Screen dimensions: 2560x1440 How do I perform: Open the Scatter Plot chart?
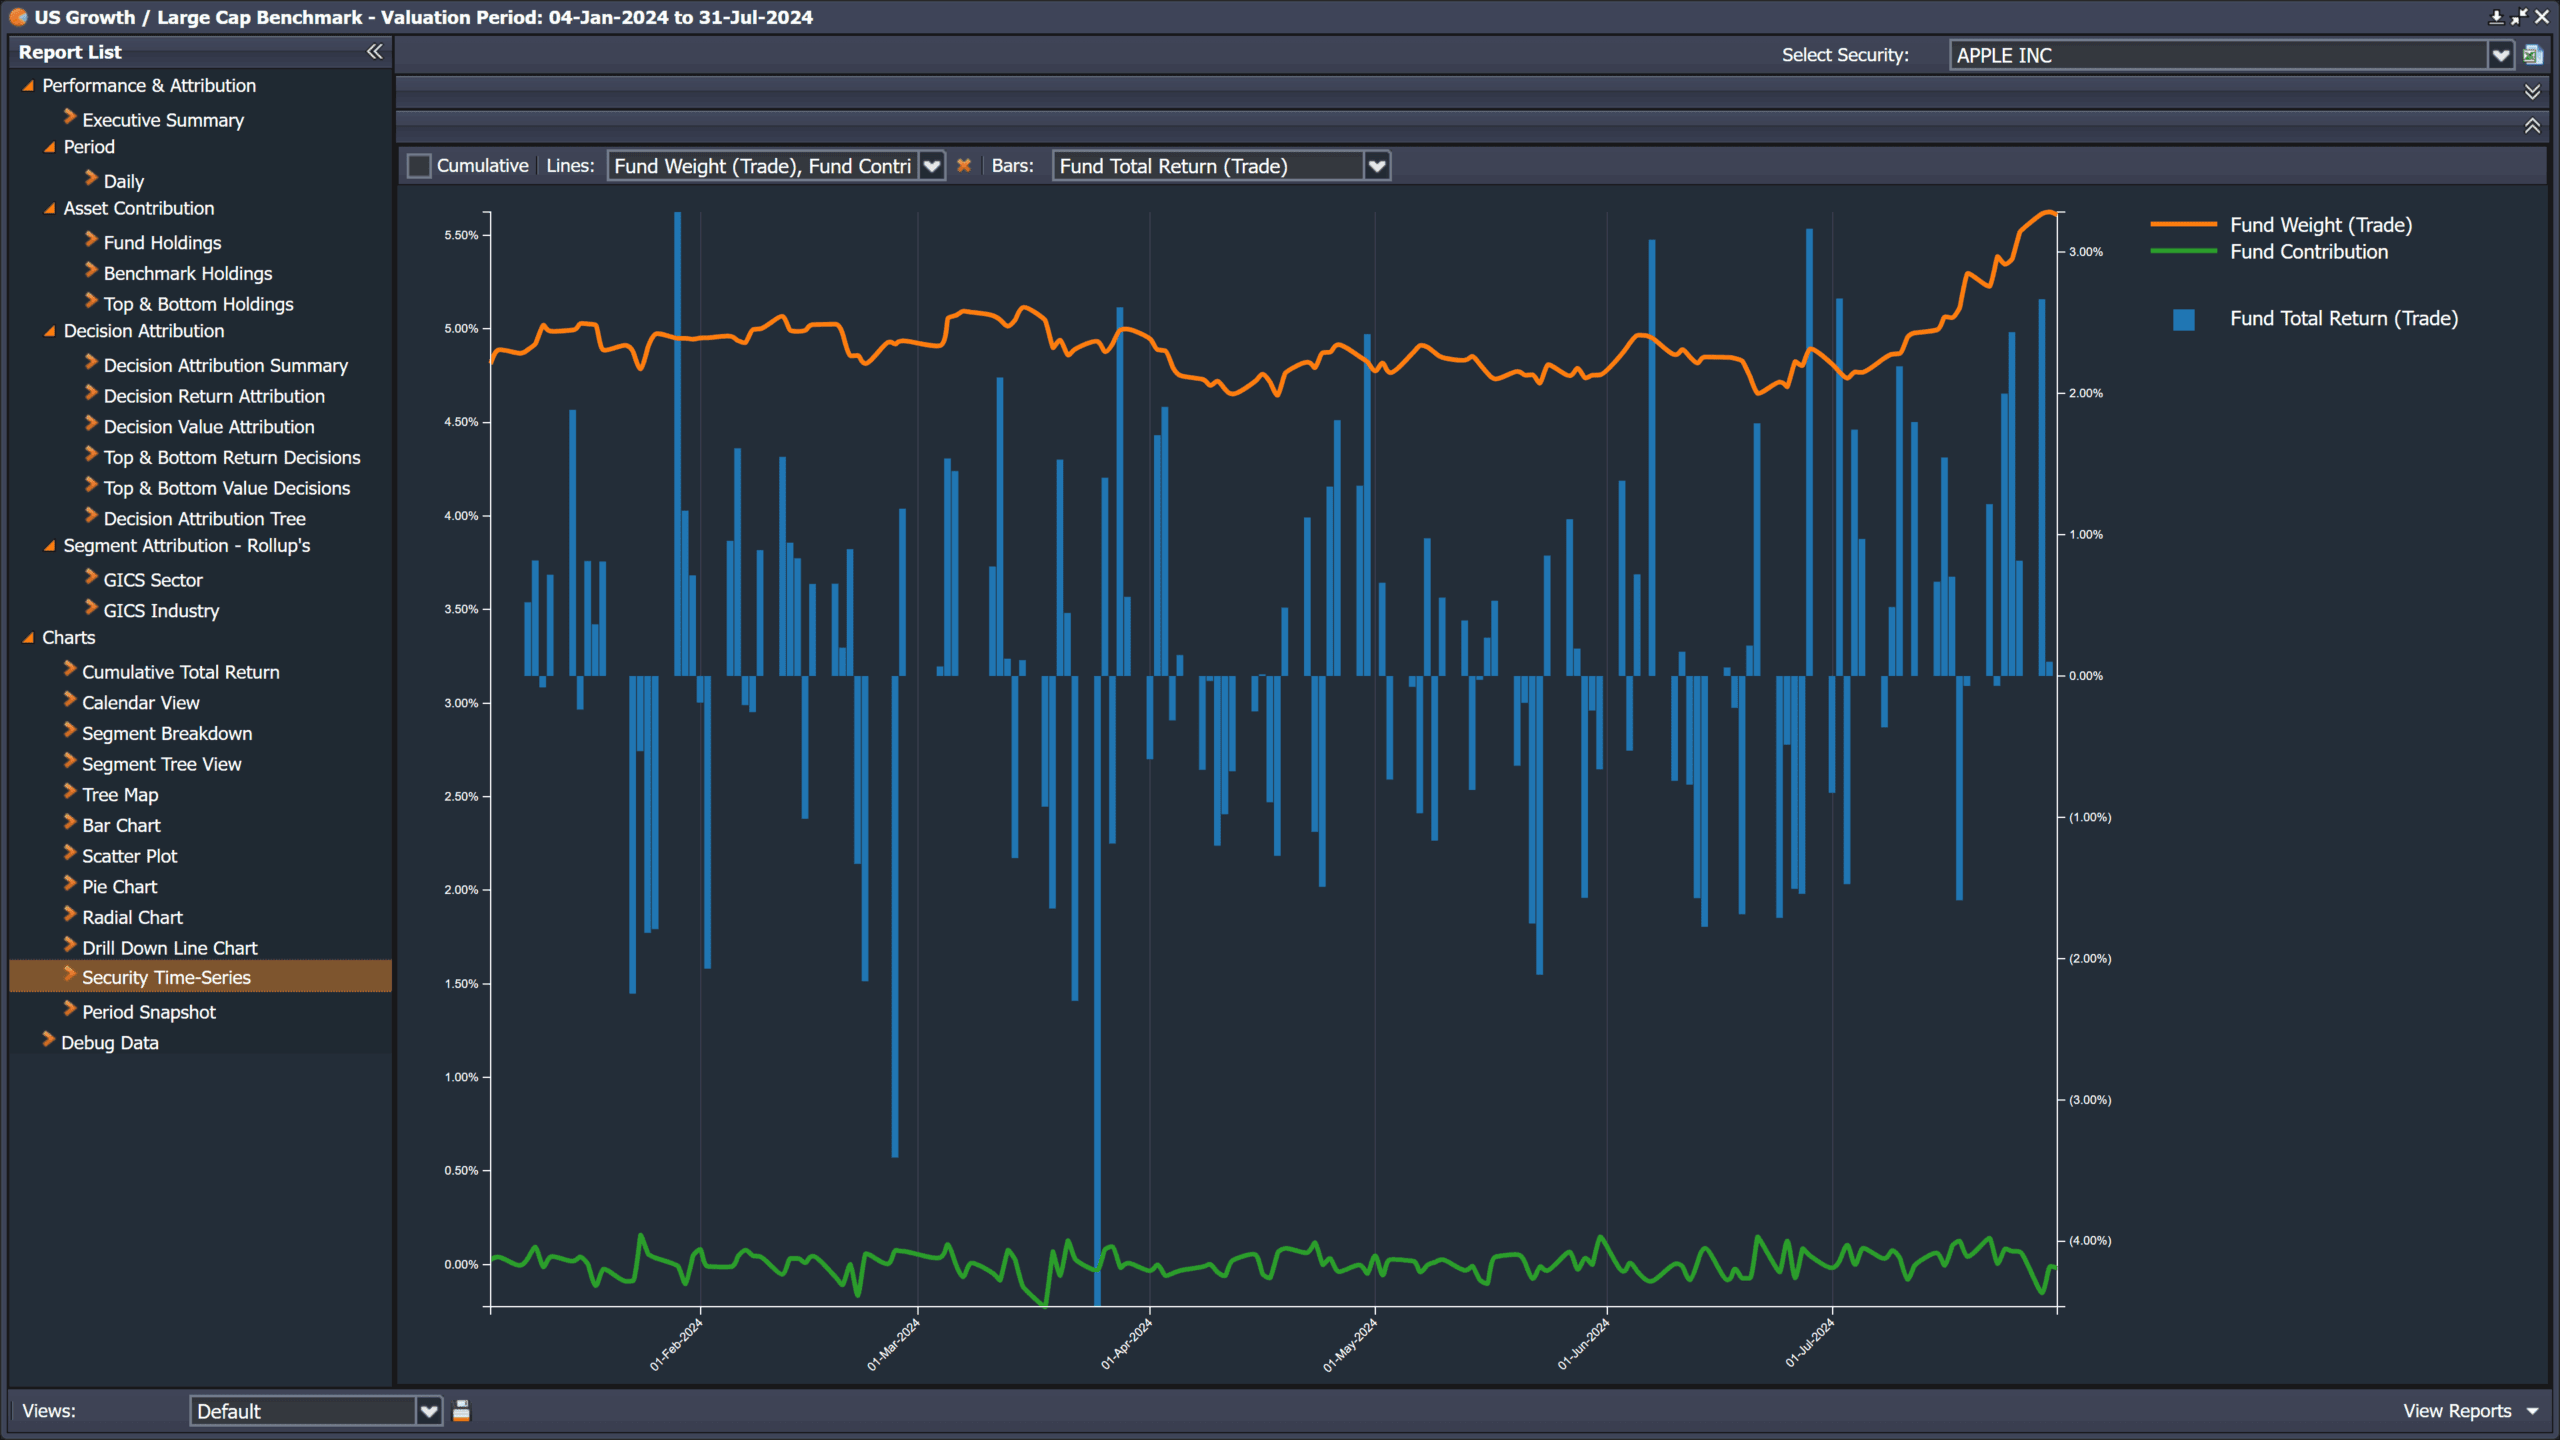tap(130, 856)
